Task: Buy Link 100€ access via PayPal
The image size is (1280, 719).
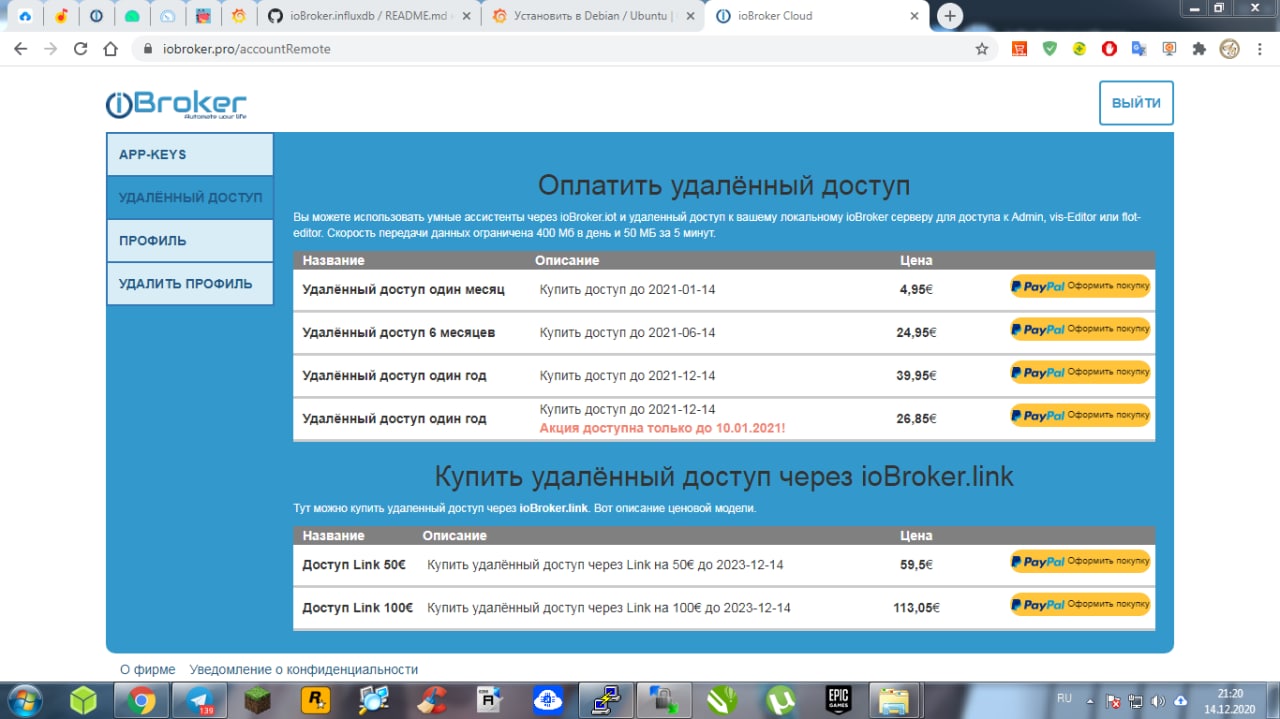Action: click(1080, 604)
